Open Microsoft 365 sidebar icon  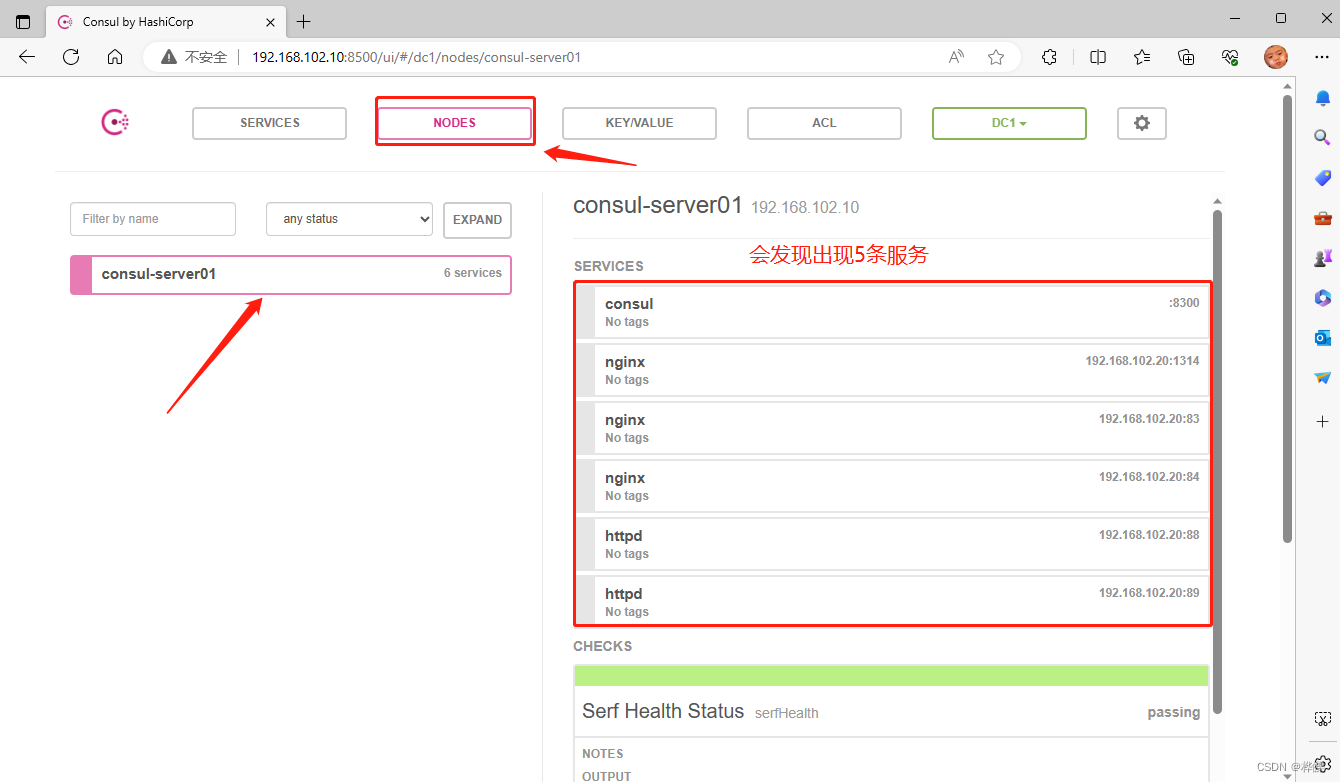pos(1322,298)
